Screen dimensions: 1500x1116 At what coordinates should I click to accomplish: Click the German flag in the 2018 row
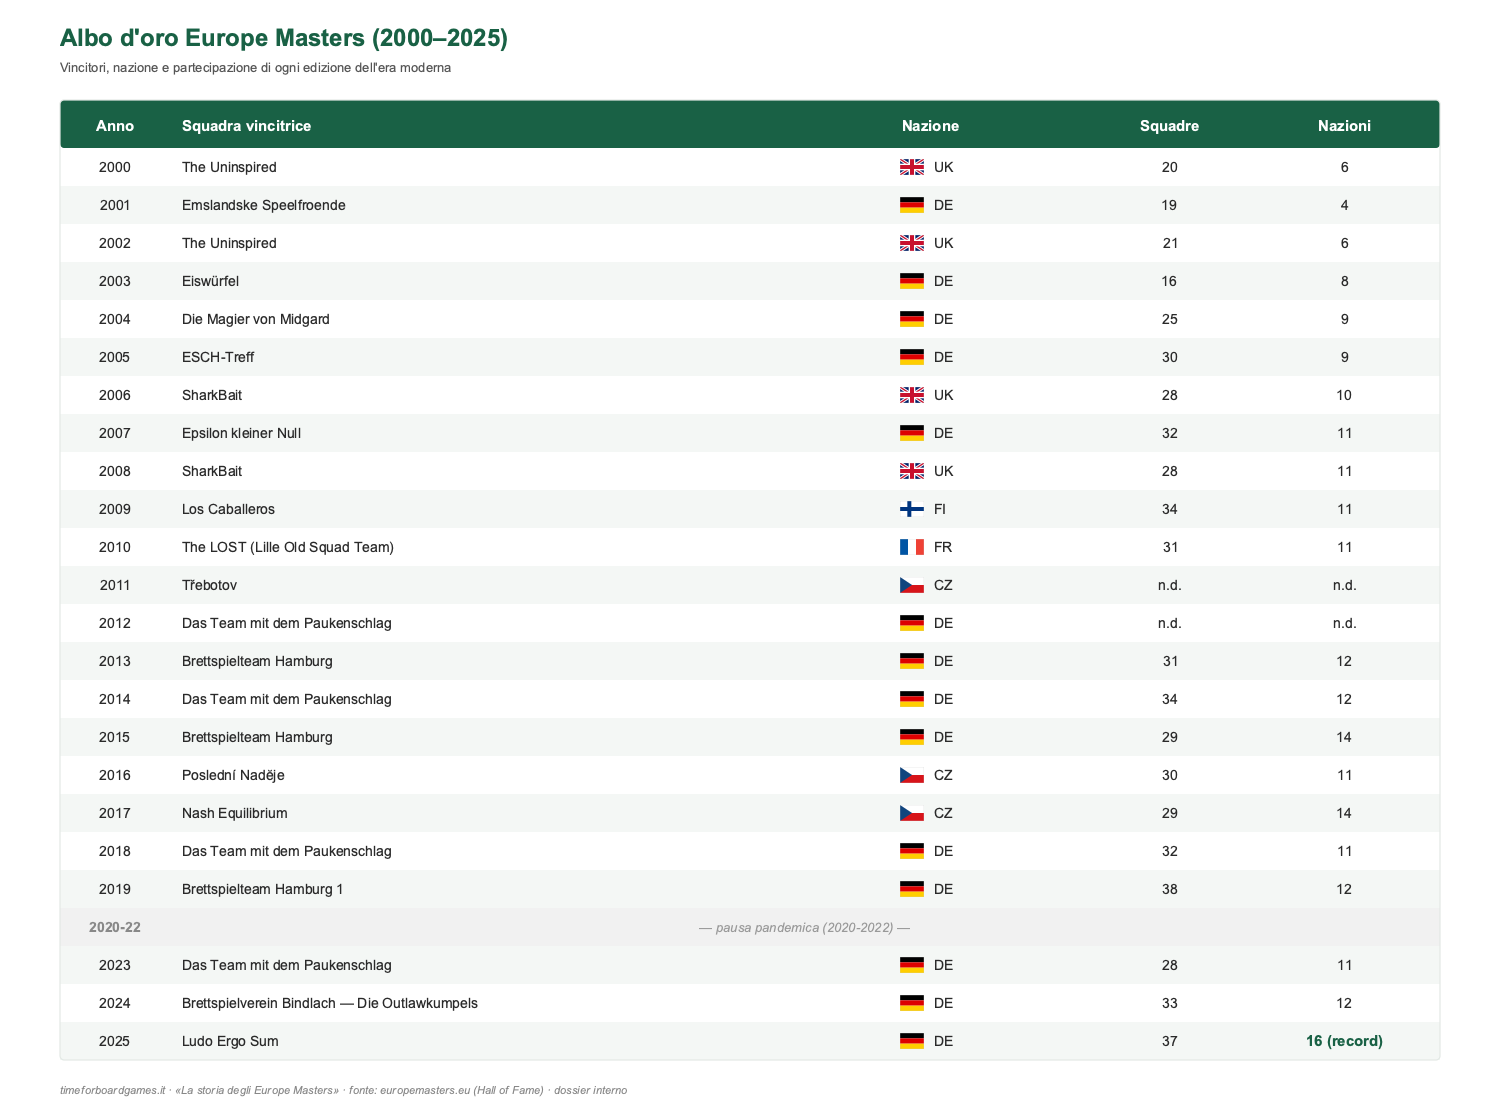[x=911, y=851]
